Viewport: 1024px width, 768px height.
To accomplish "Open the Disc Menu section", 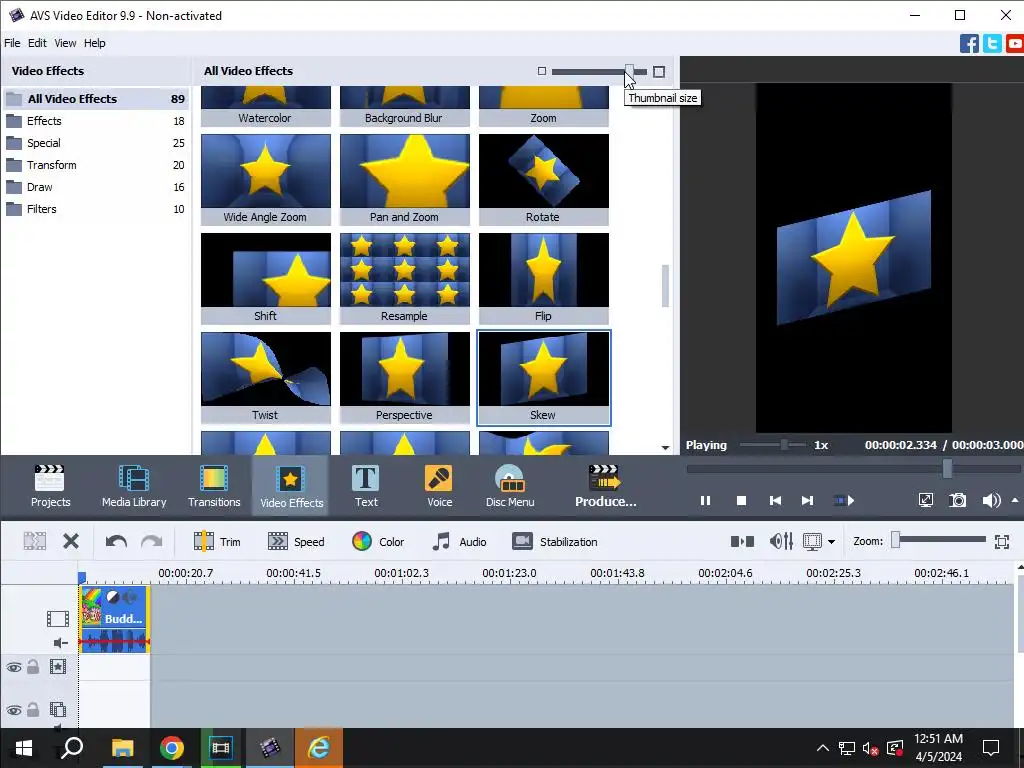I will point(510,486).
